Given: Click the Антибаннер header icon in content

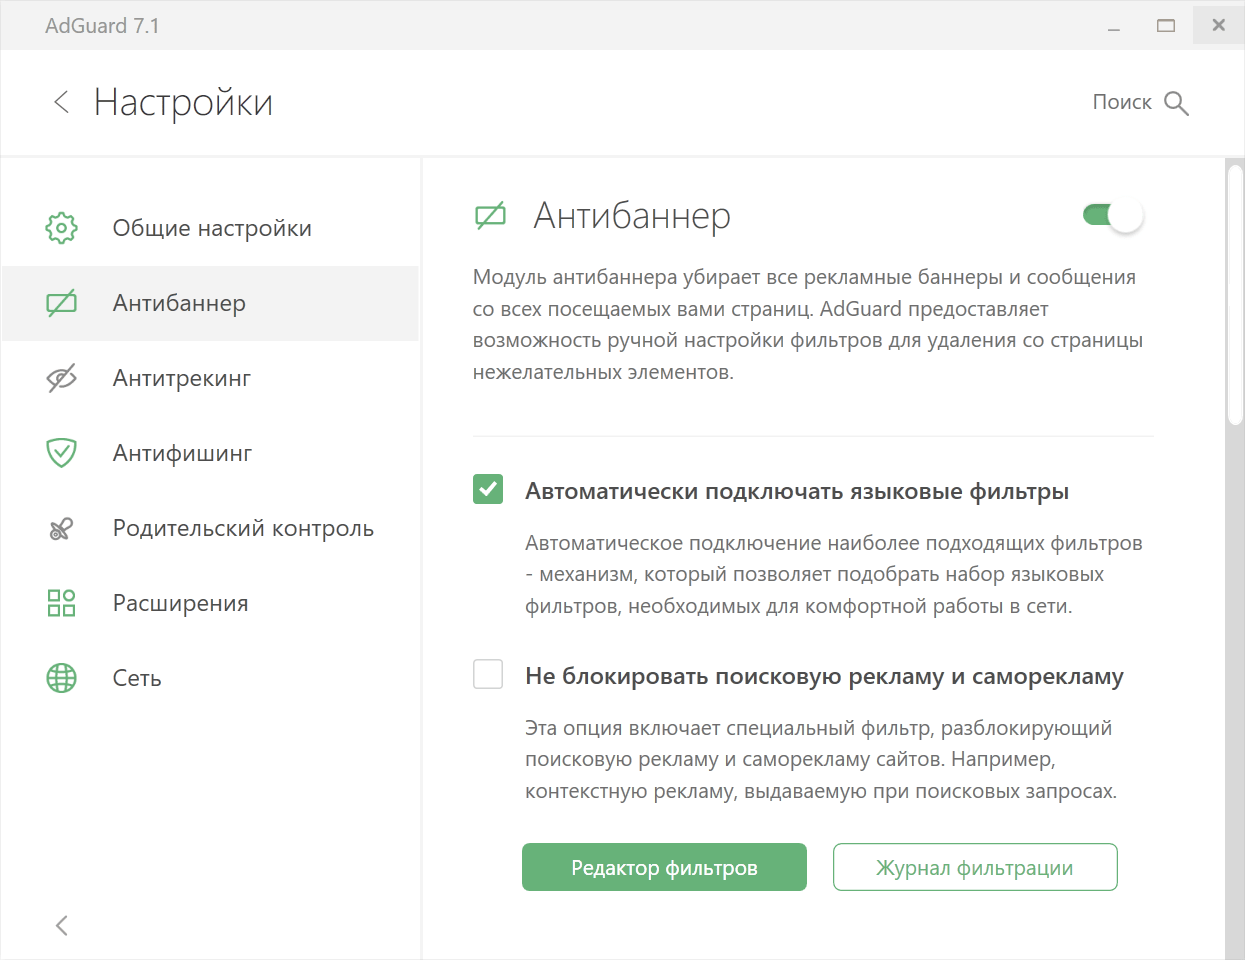Looking at the screenshot, I should click(490, 216).
